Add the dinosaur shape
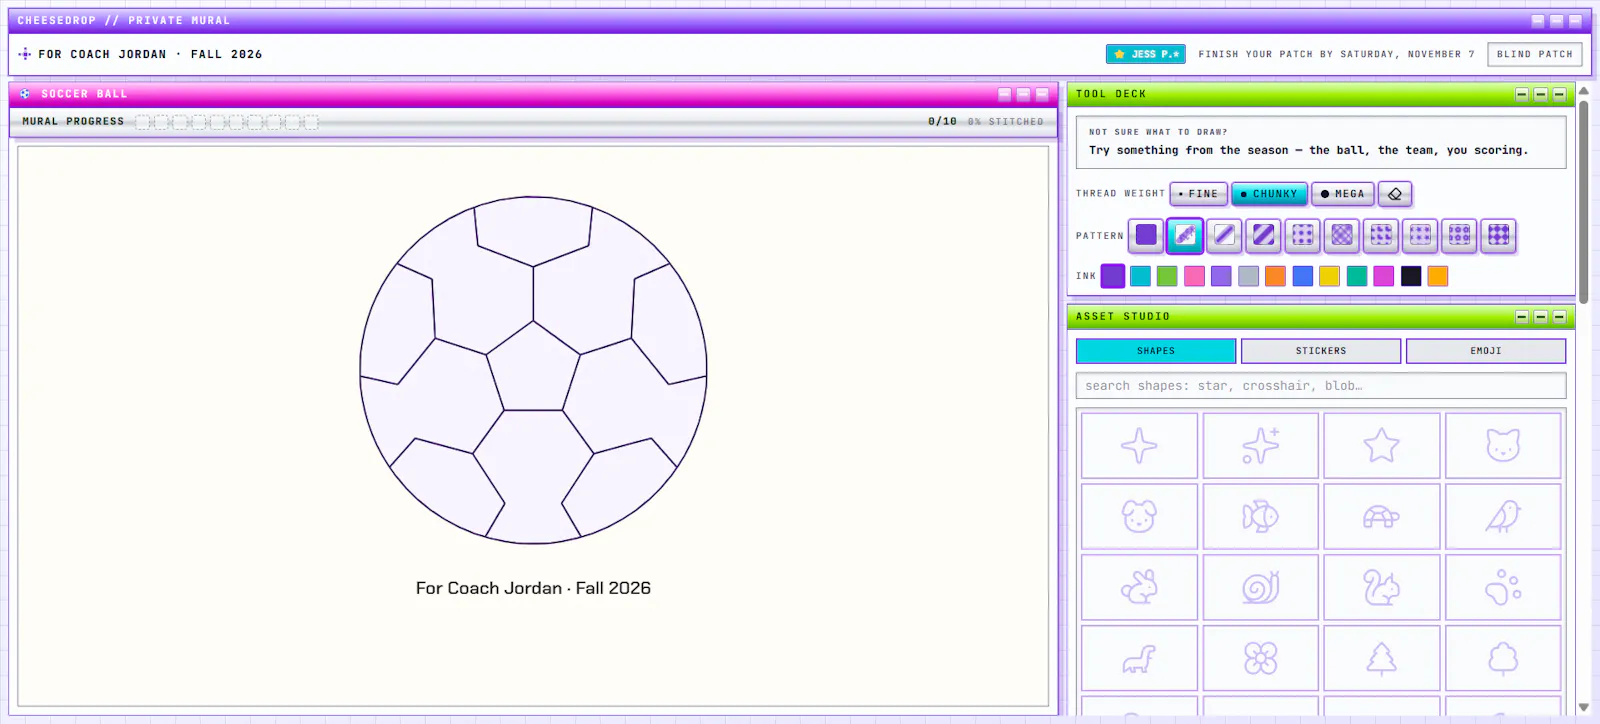 tap(1139, 658)
